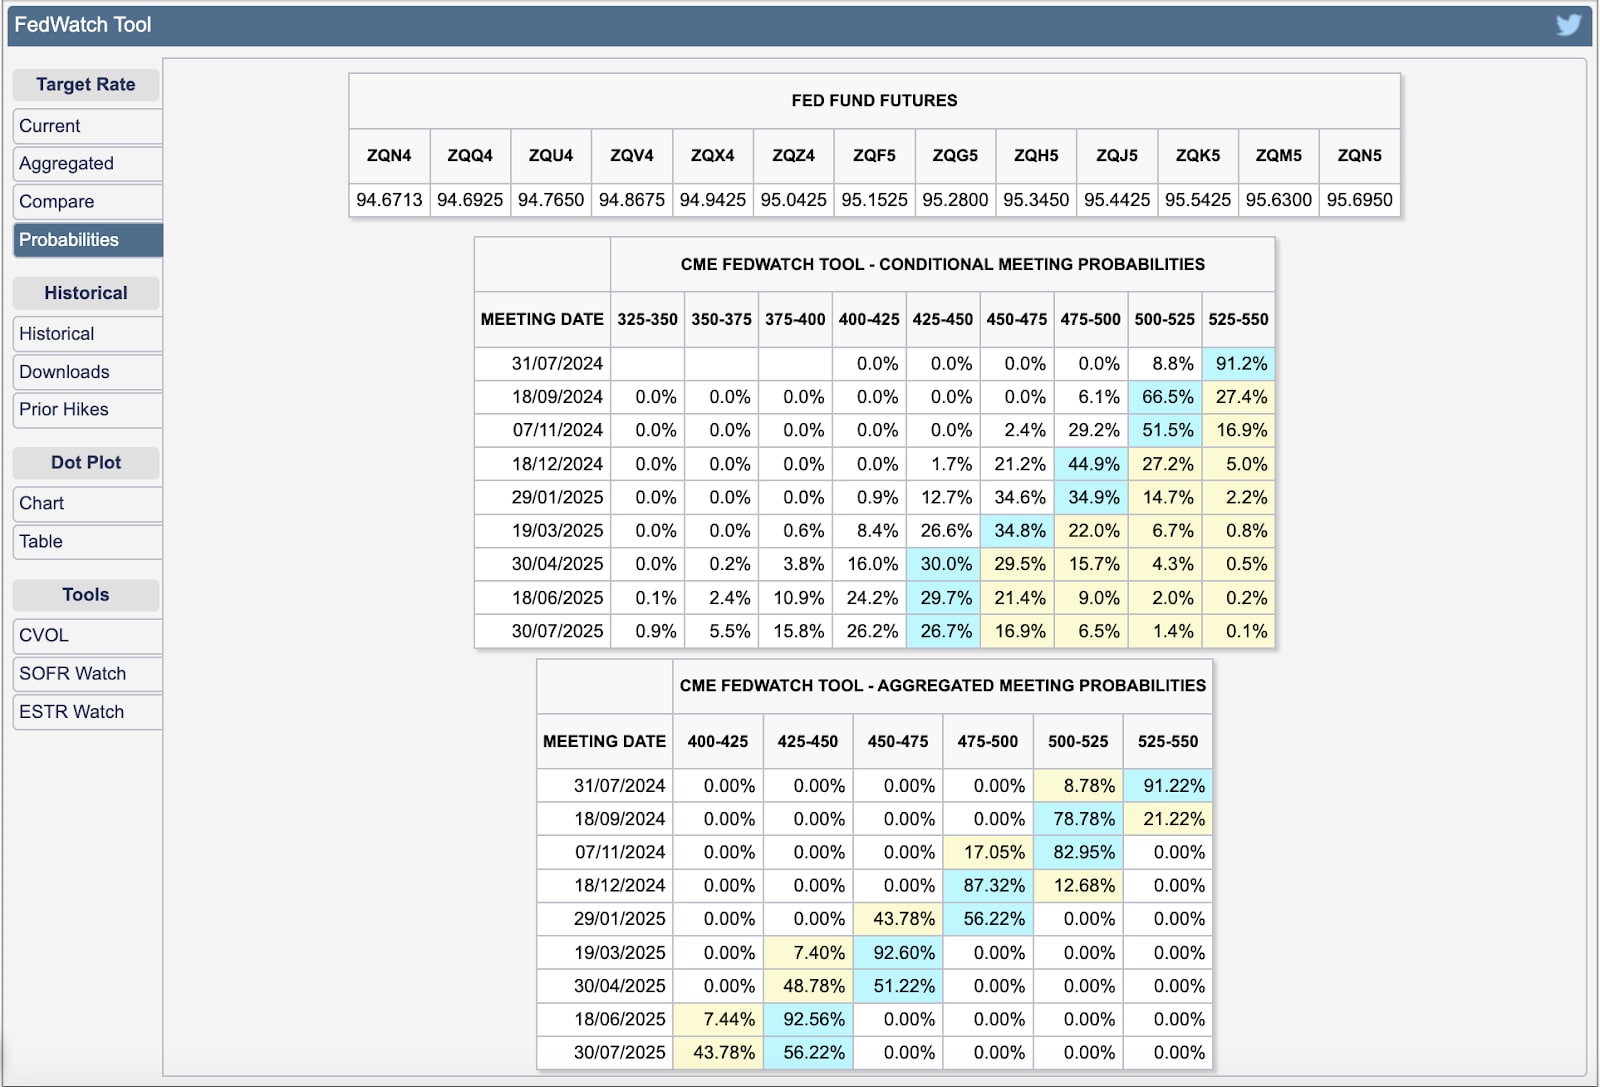Open the Historical data tab

coord(88,334)
